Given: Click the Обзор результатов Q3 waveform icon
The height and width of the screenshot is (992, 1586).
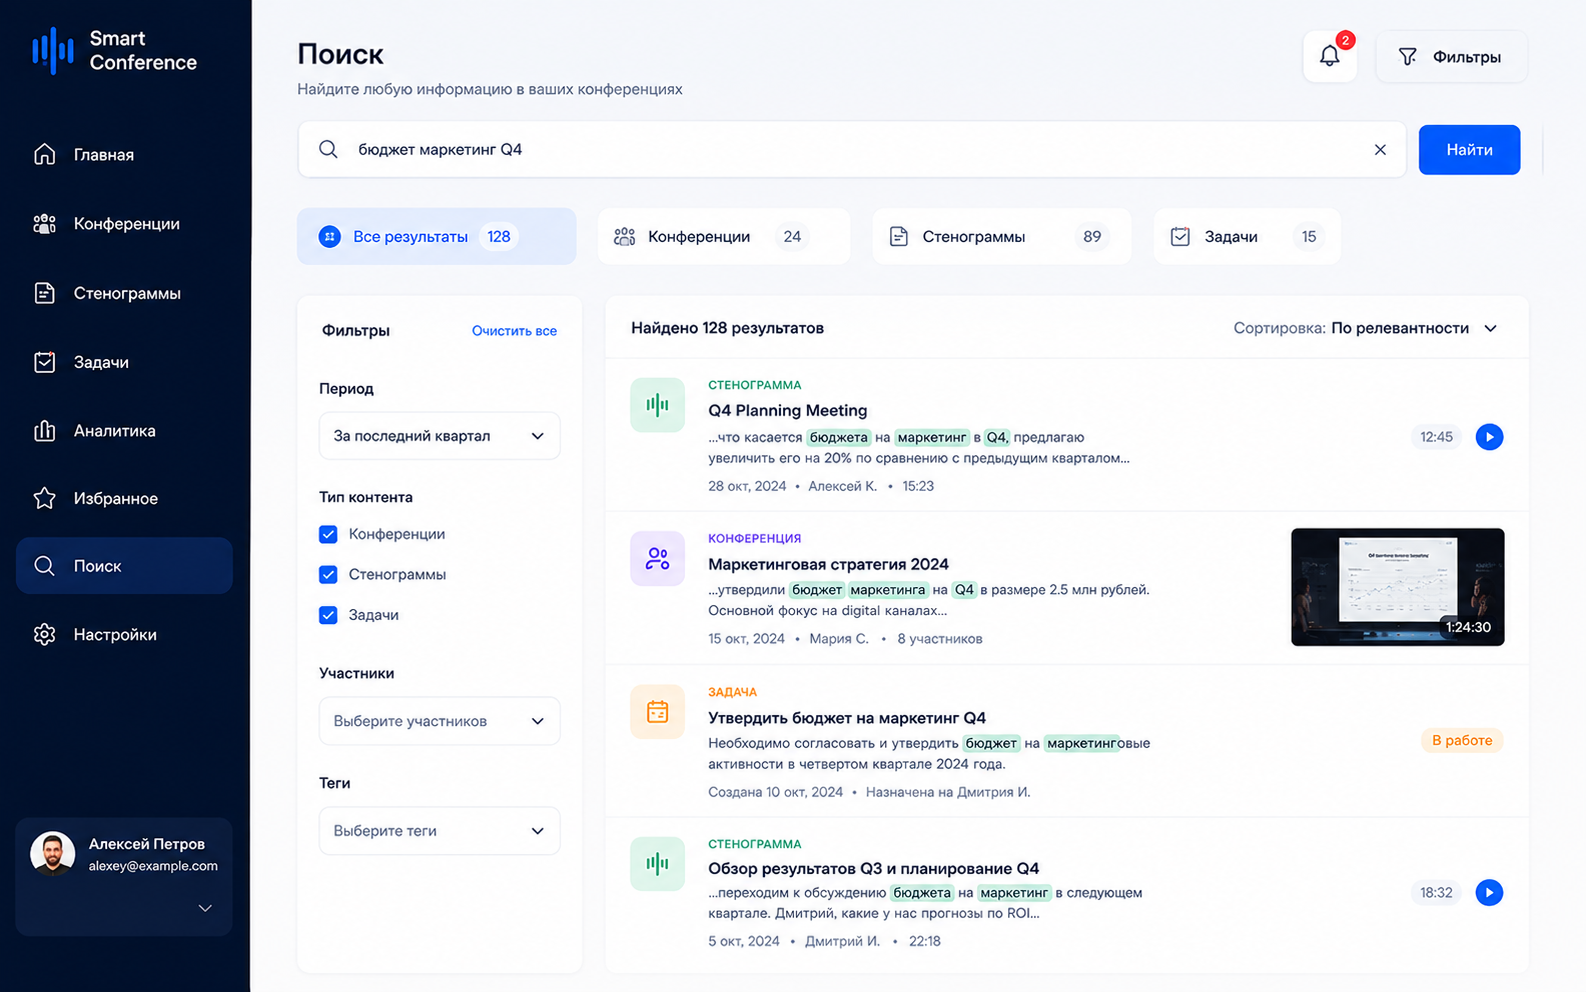Looking at the screenshot, I should coord(657,864).
